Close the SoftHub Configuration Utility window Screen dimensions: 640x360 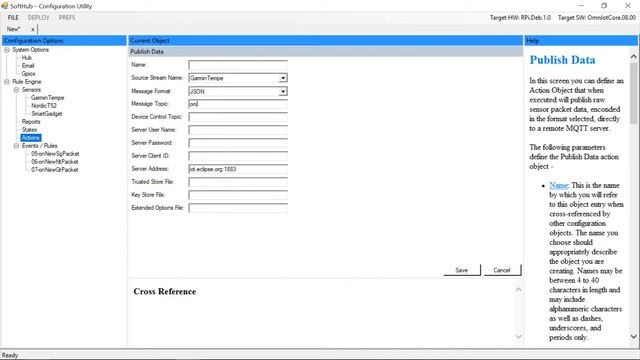tap(628, 6)
